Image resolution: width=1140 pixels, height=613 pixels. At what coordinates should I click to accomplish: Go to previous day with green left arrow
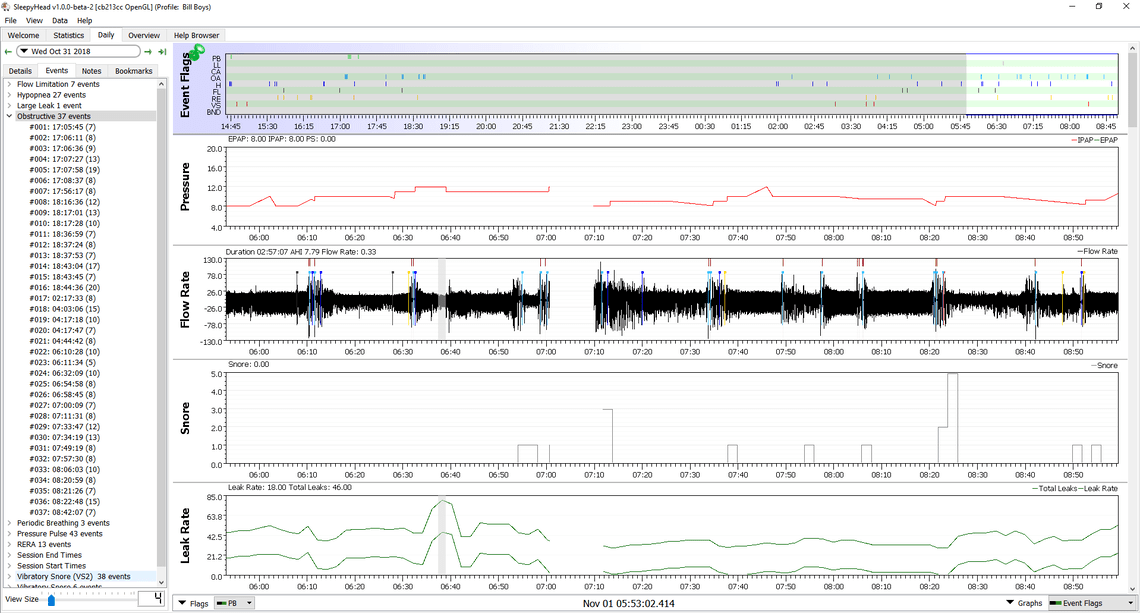pyautogui.click(x=8, y=52)
